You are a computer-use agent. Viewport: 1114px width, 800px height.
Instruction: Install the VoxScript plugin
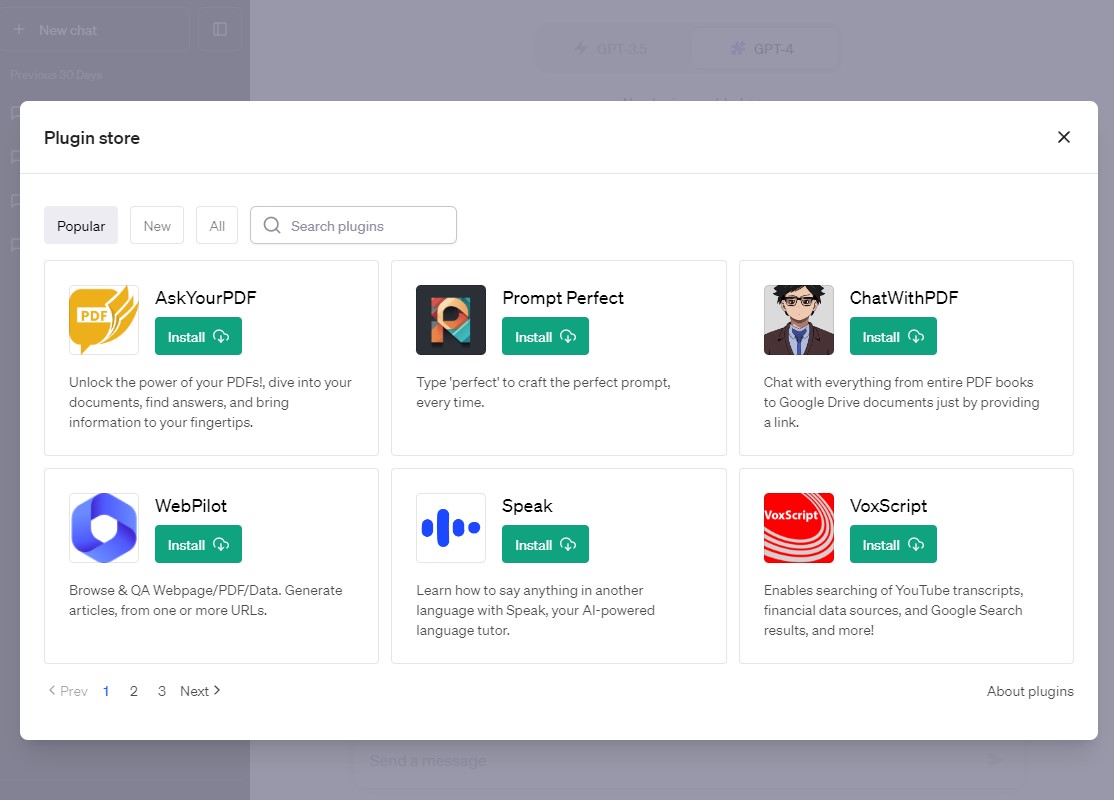pos(893,544)
